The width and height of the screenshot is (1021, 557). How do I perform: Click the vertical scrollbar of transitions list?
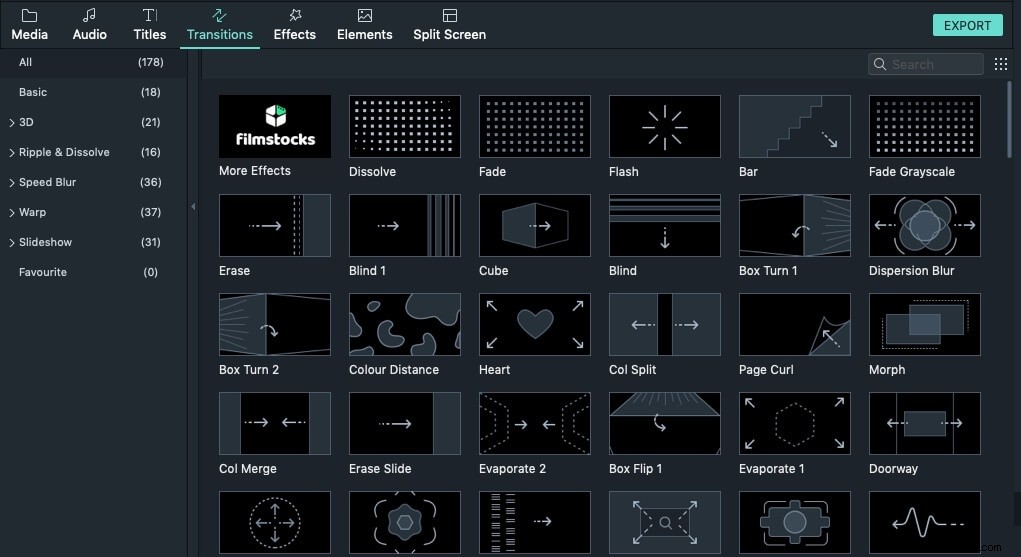(1009, 119)
